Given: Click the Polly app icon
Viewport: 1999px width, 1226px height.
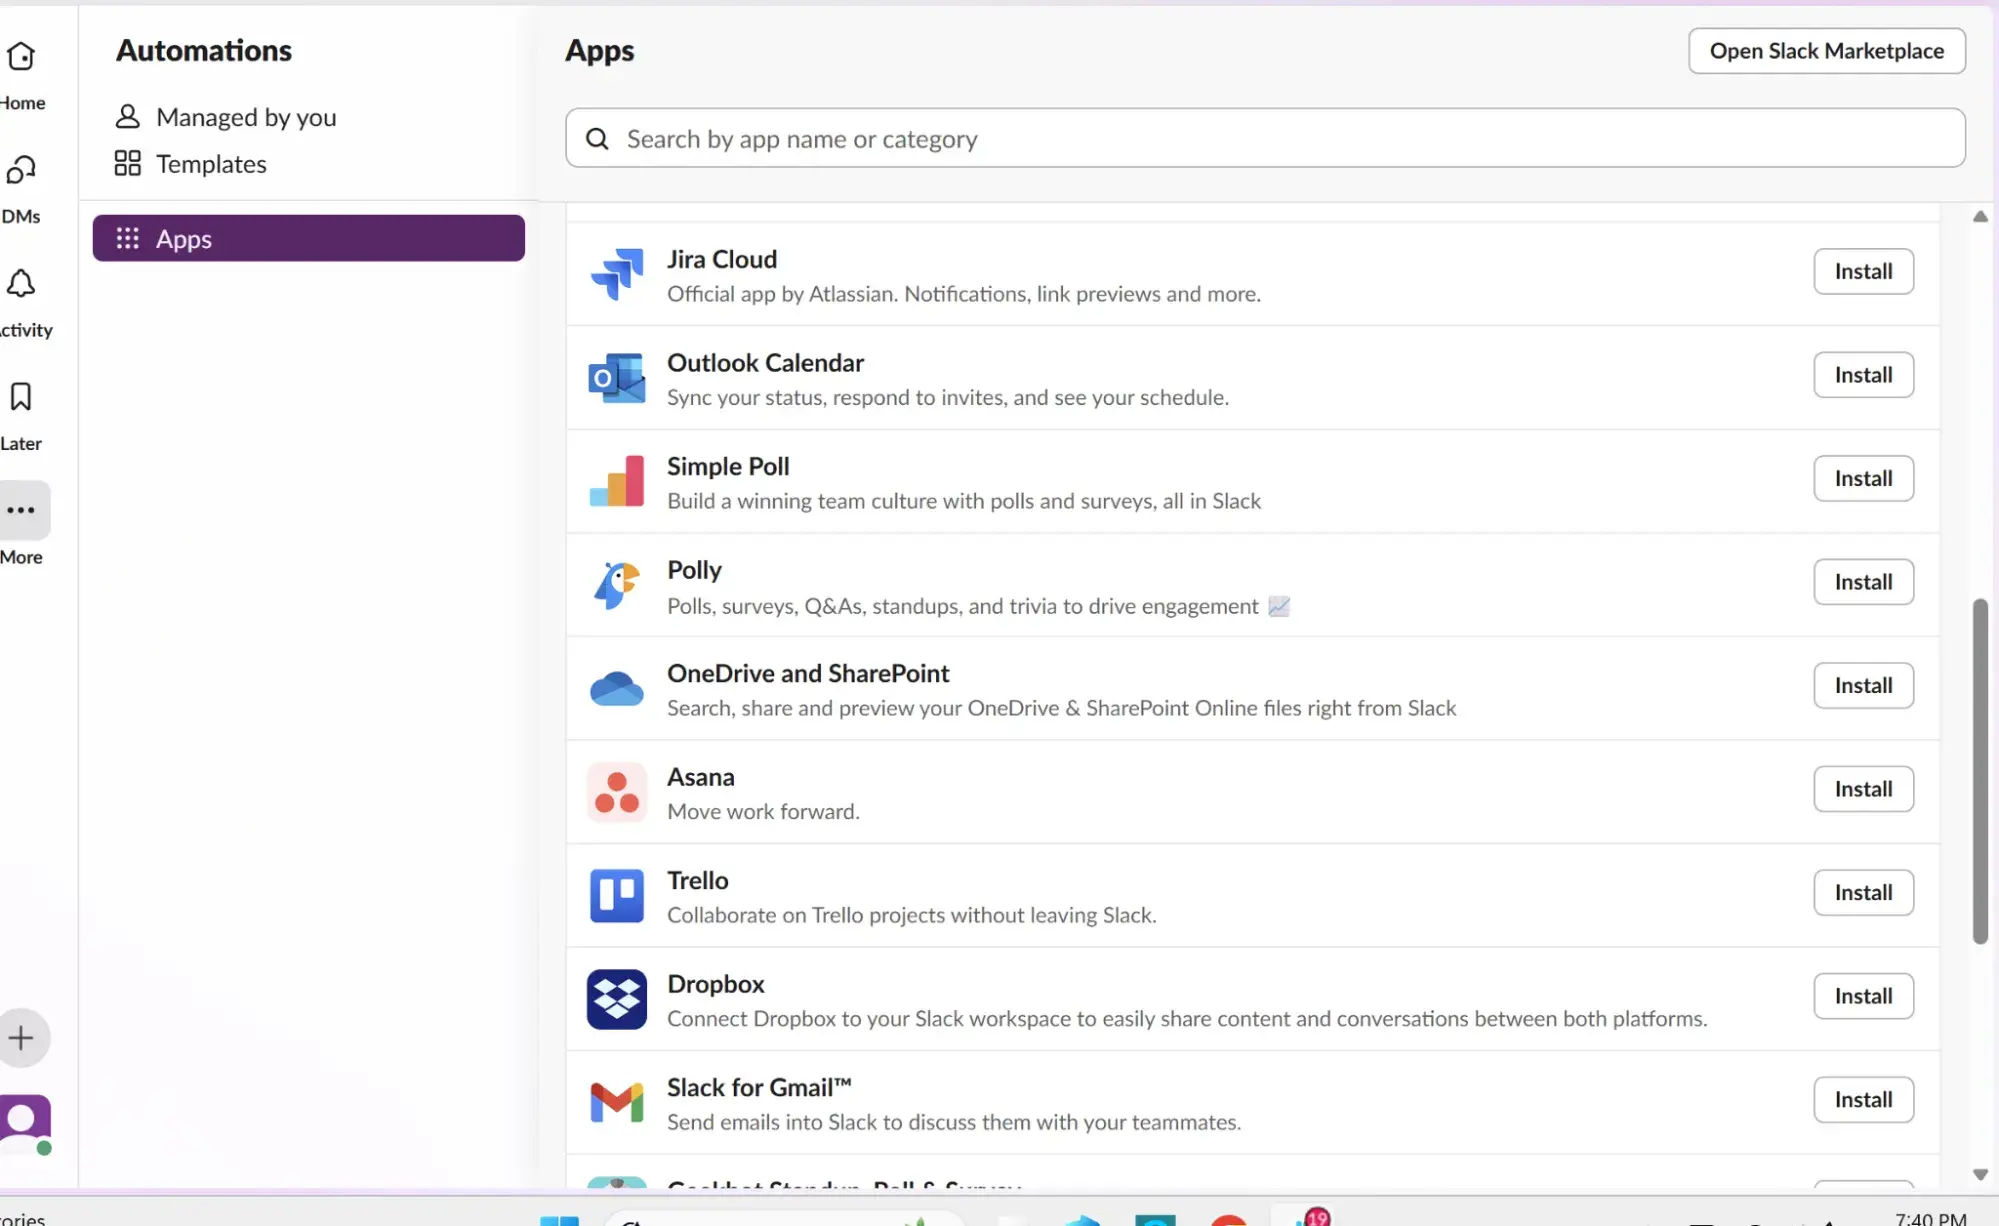Looking at the screenshot, I should click(615, 586).
